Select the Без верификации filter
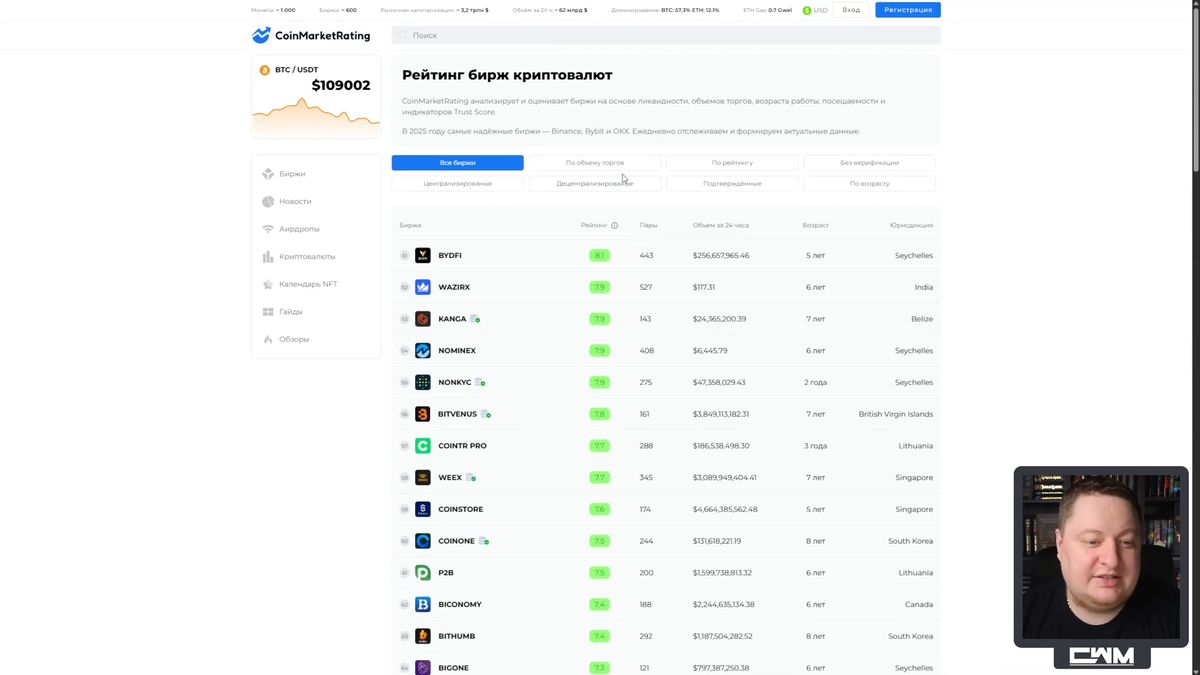The image size is (1200, 675). click(870, 163)
